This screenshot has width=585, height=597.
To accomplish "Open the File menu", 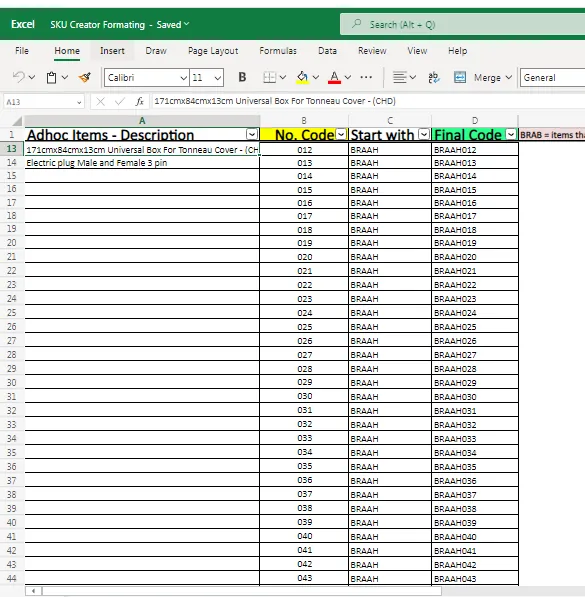I will tap(22, 51).
